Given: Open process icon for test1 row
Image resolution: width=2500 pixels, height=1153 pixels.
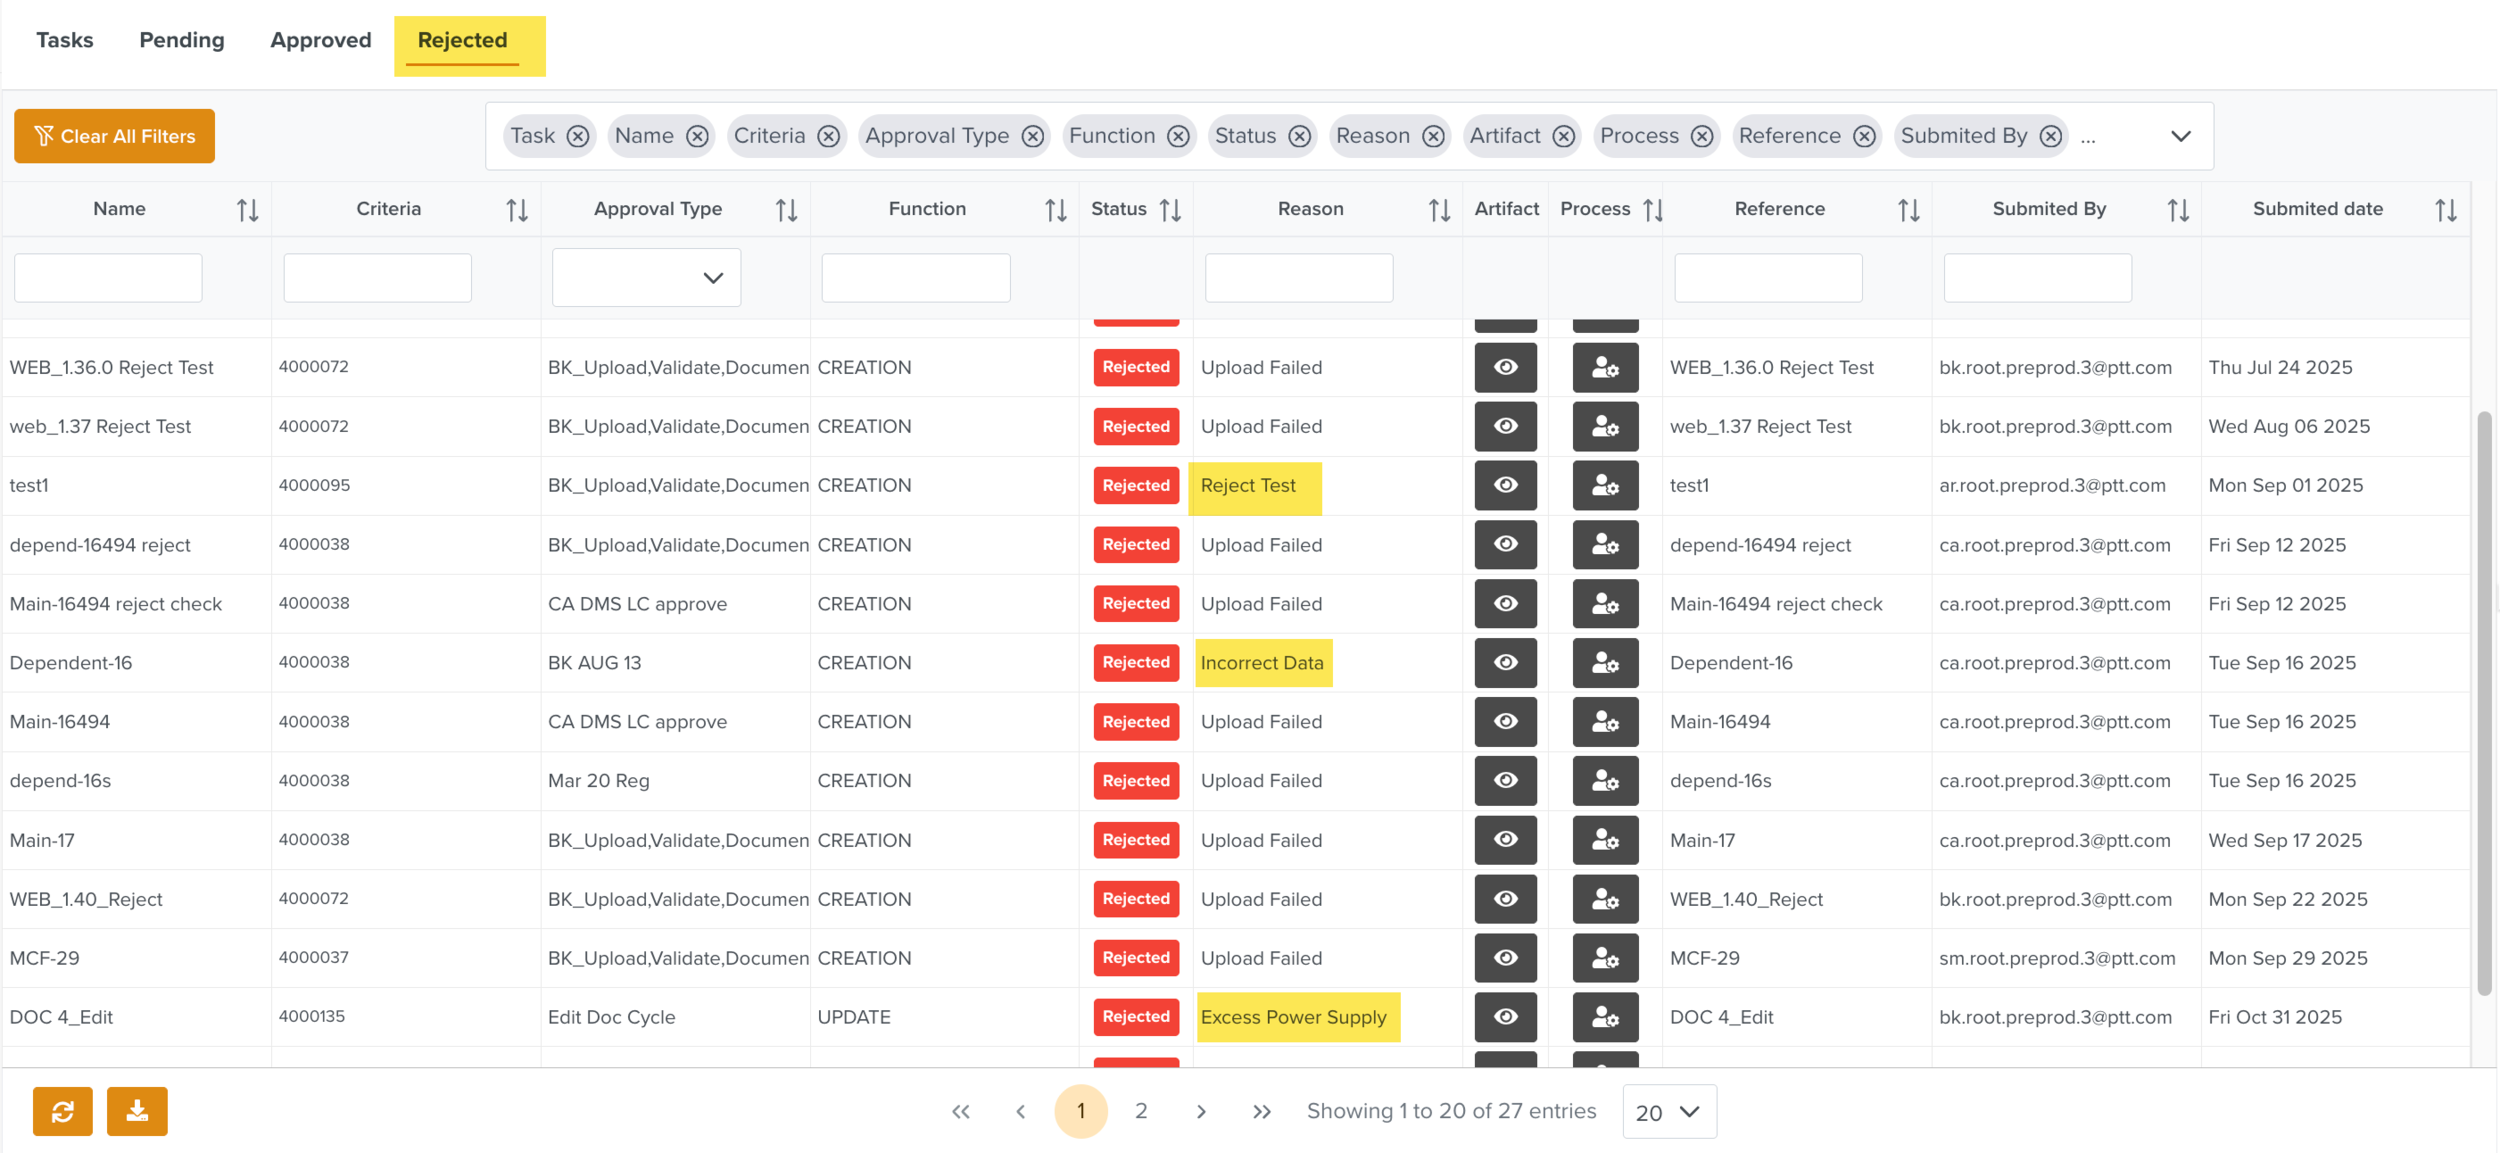Looking at the screenshot, I should click(1604, 486).
